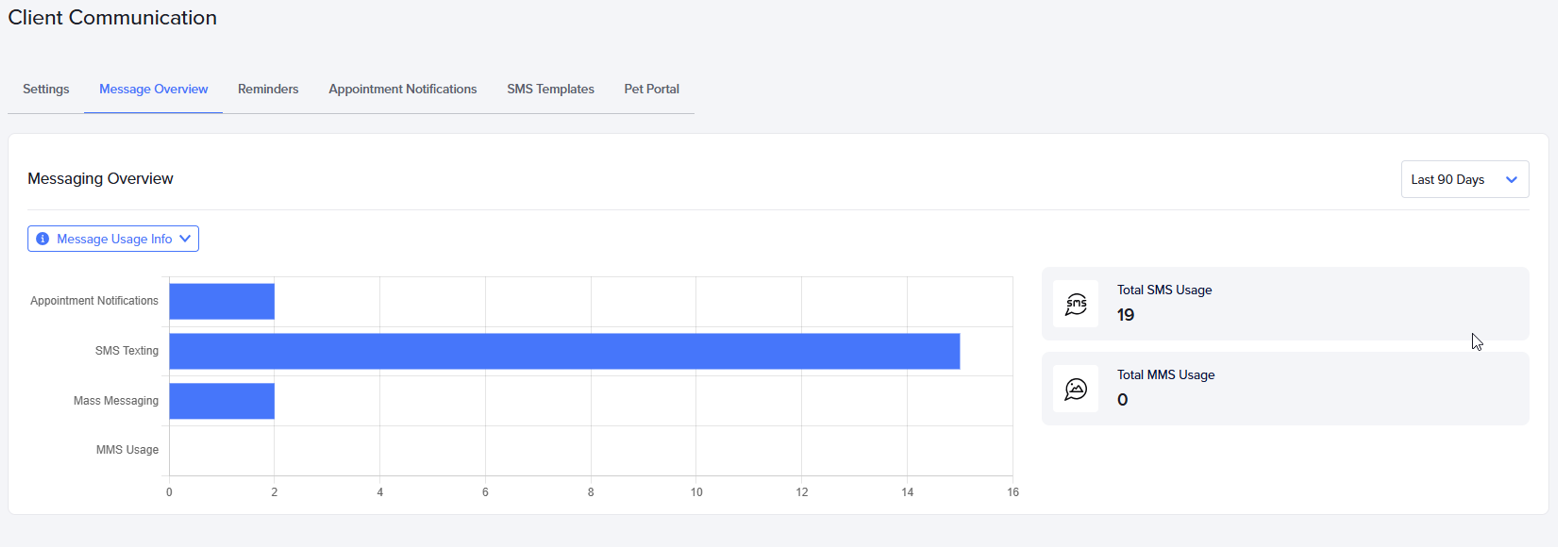Click the SMS Texting bar in chart
Screen dimensions: 1558x547
(564, 351)
